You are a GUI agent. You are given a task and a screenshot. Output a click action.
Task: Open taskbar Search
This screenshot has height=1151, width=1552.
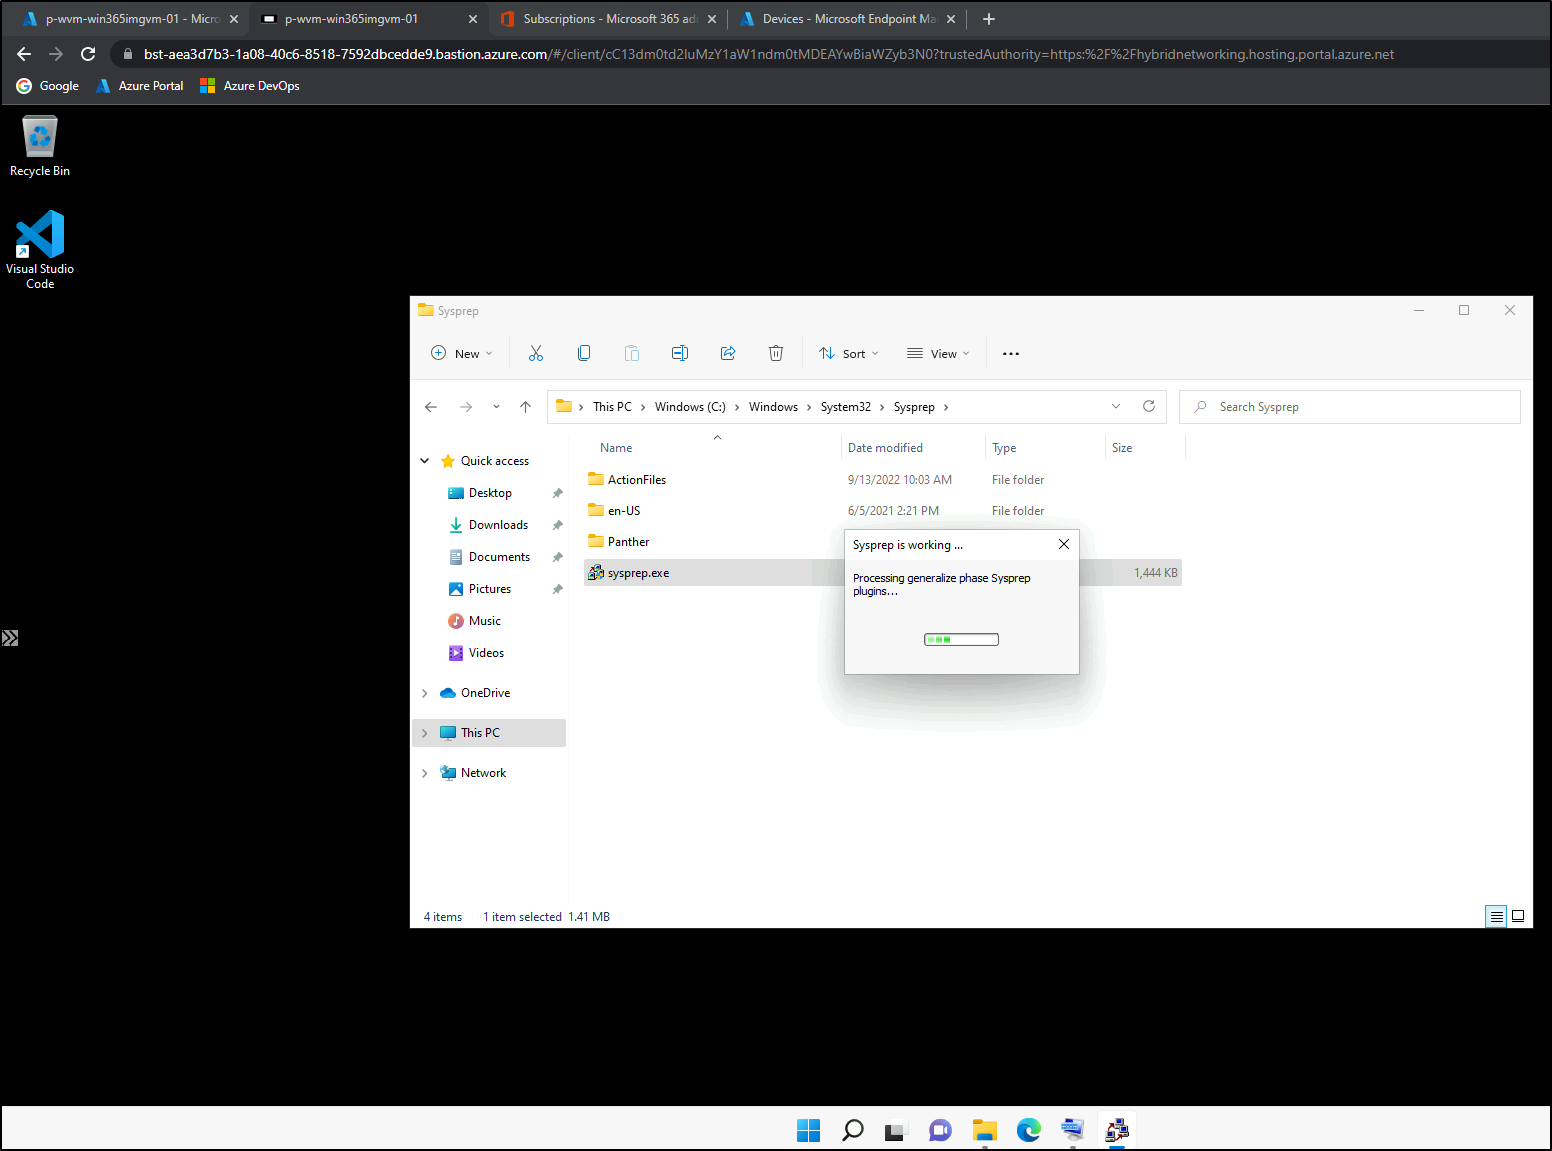pyautogui.click(x=852, y=1130)
